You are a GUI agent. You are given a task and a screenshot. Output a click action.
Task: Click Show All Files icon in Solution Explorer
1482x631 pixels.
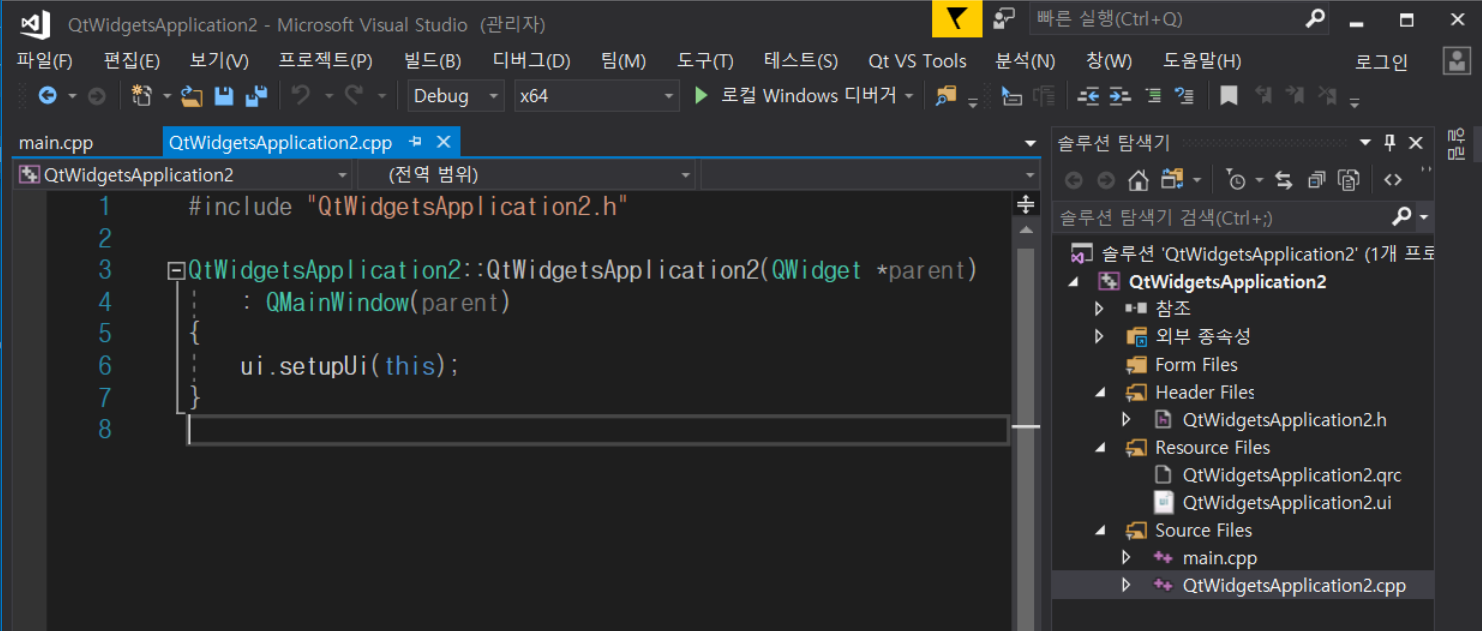1349,180
